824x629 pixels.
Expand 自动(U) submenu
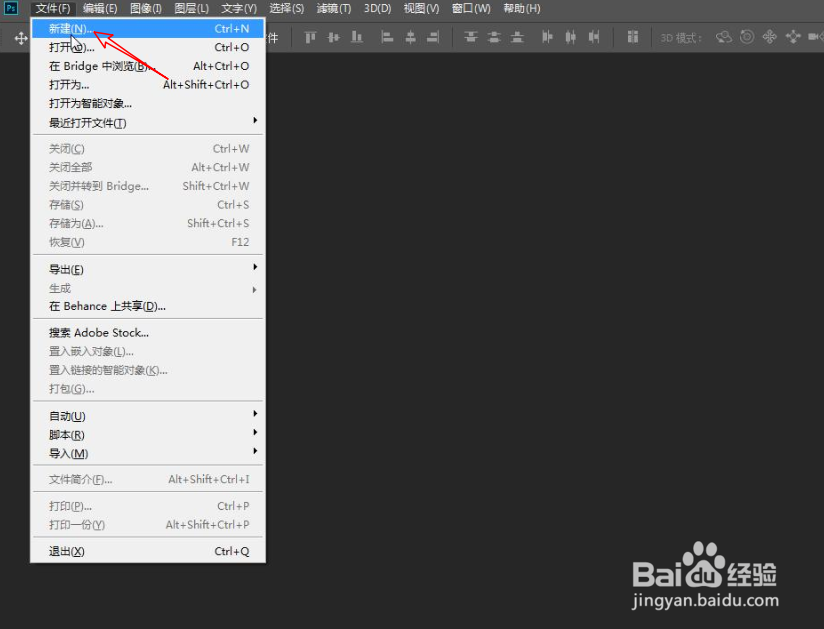point(148,416)
